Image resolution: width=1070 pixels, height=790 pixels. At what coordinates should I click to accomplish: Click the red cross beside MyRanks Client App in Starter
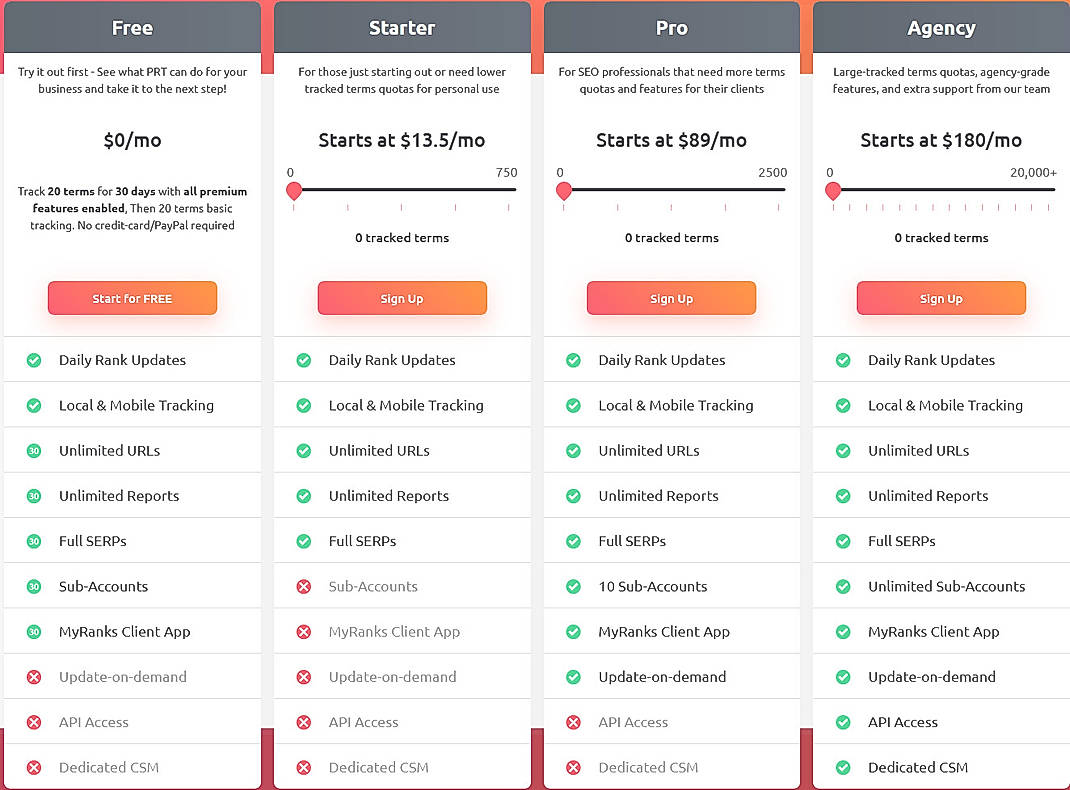304,631
